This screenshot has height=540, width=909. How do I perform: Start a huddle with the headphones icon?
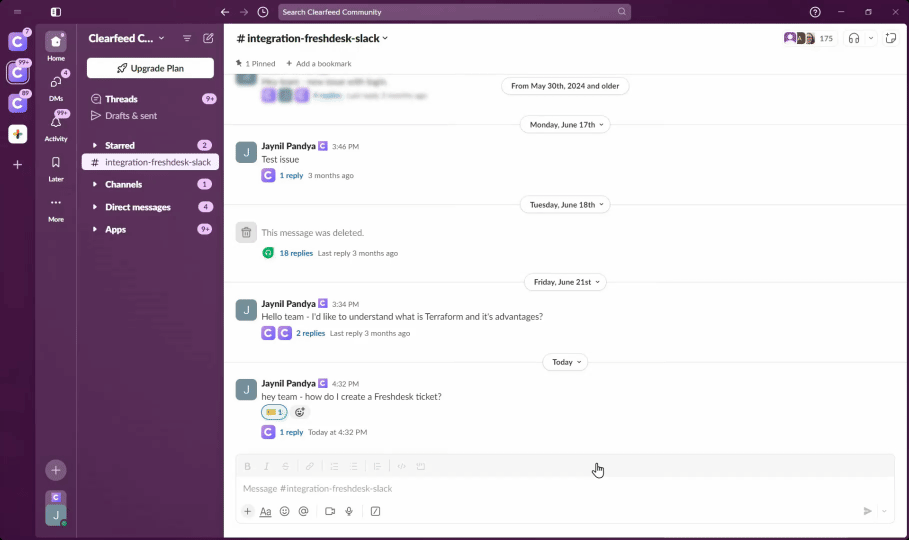click(854, 38)
